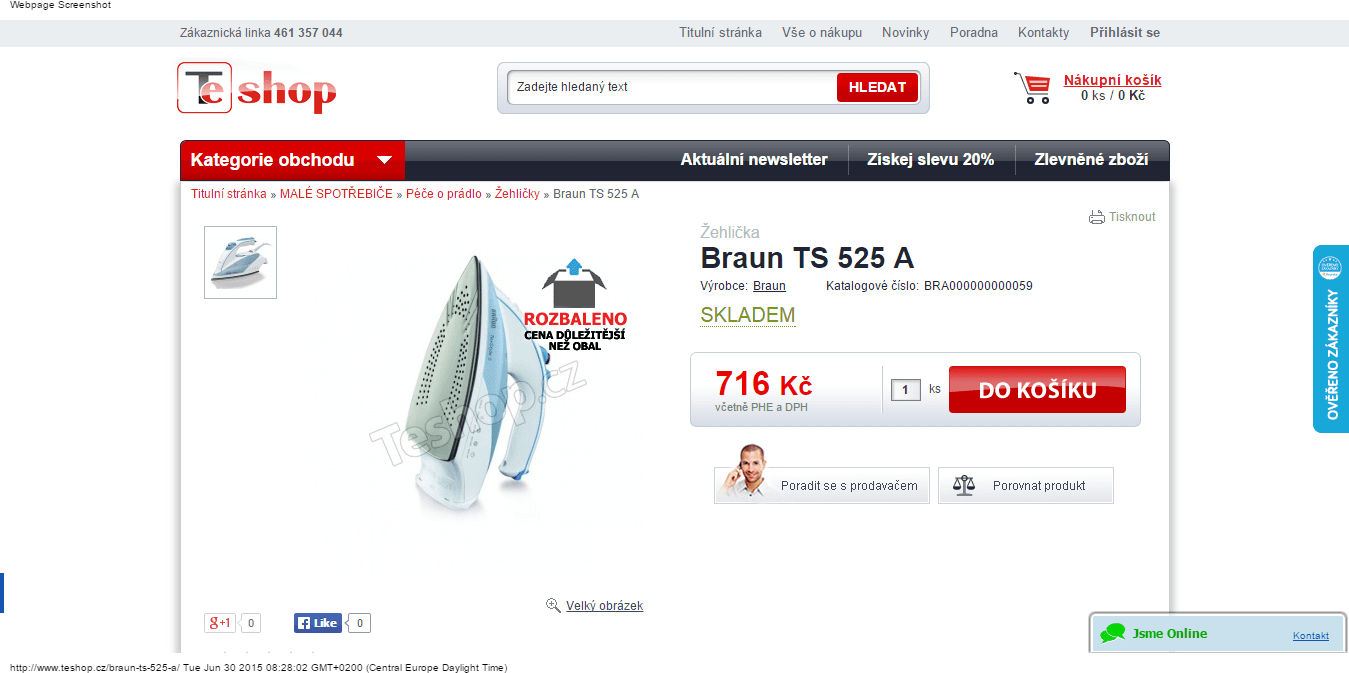Click the Přihlásit se login link

click(1125, 33)
